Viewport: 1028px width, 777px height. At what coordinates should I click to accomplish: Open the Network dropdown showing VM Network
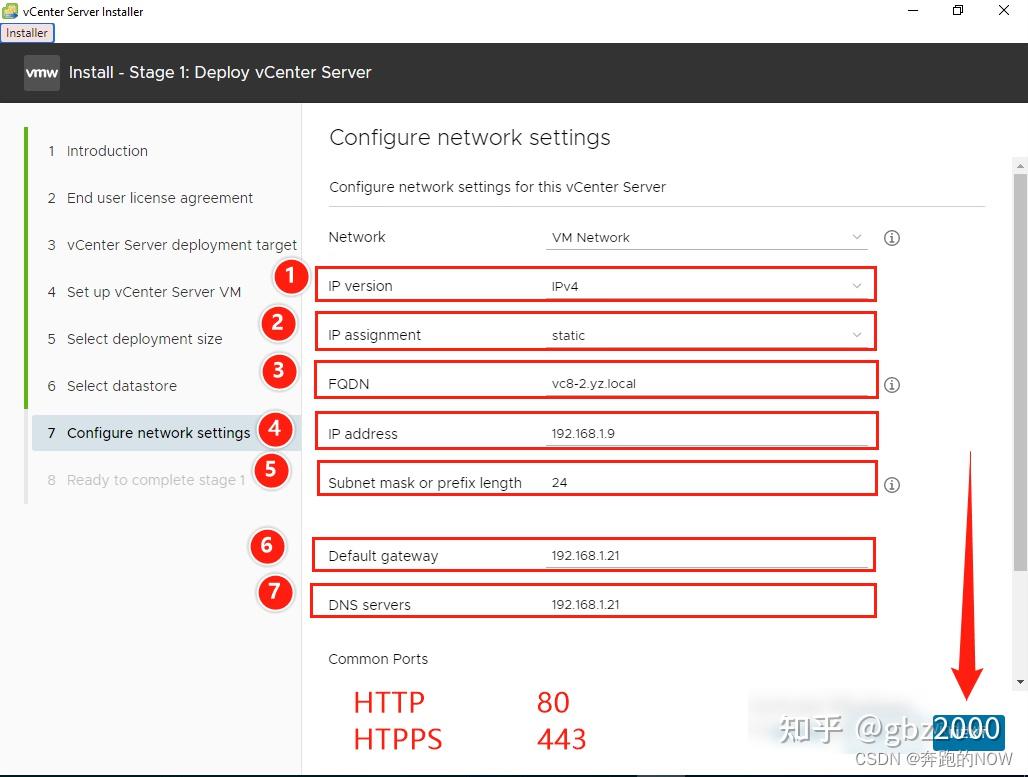click(x=706, y=237)
